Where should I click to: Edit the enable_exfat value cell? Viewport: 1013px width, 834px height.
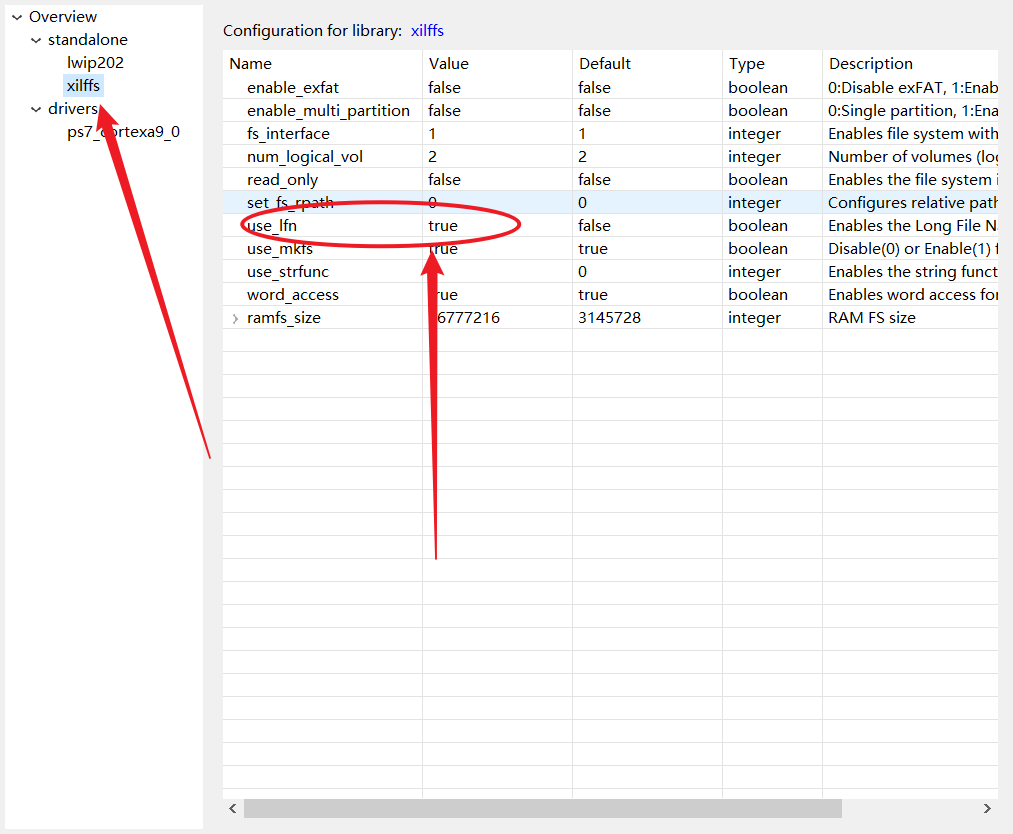click(444, 88)
